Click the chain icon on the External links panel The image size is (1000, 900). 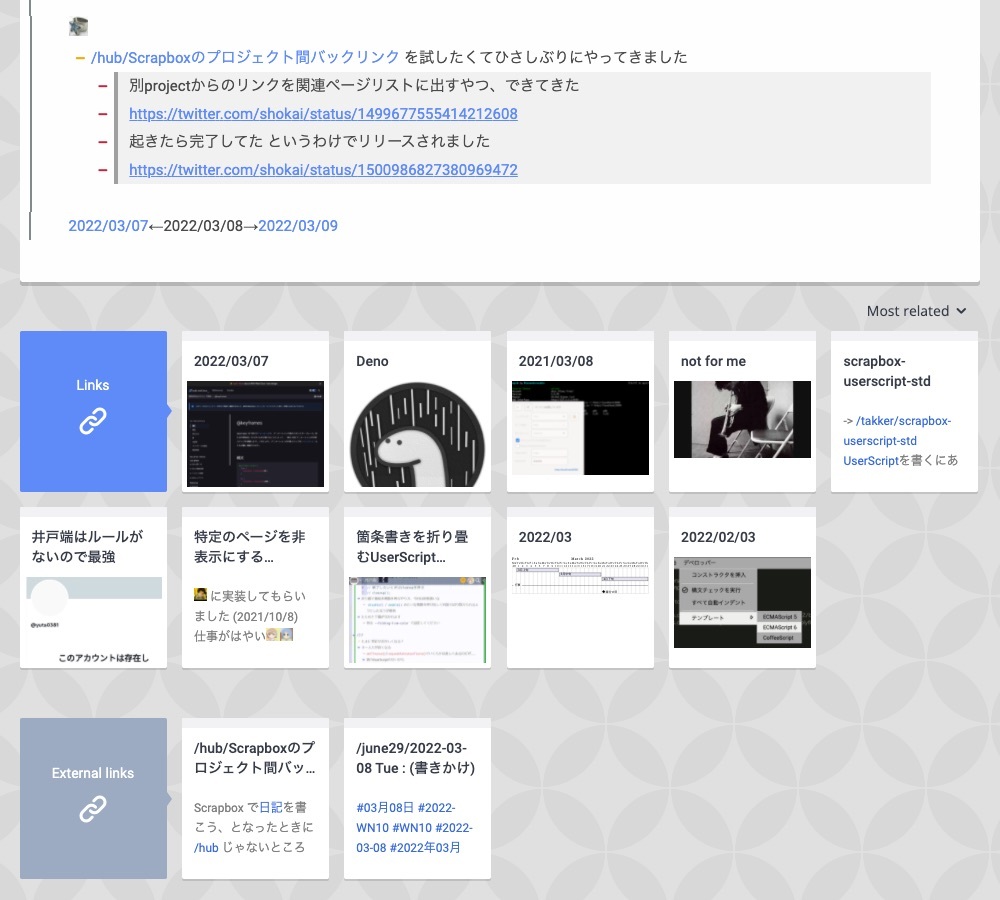(93, 810)
